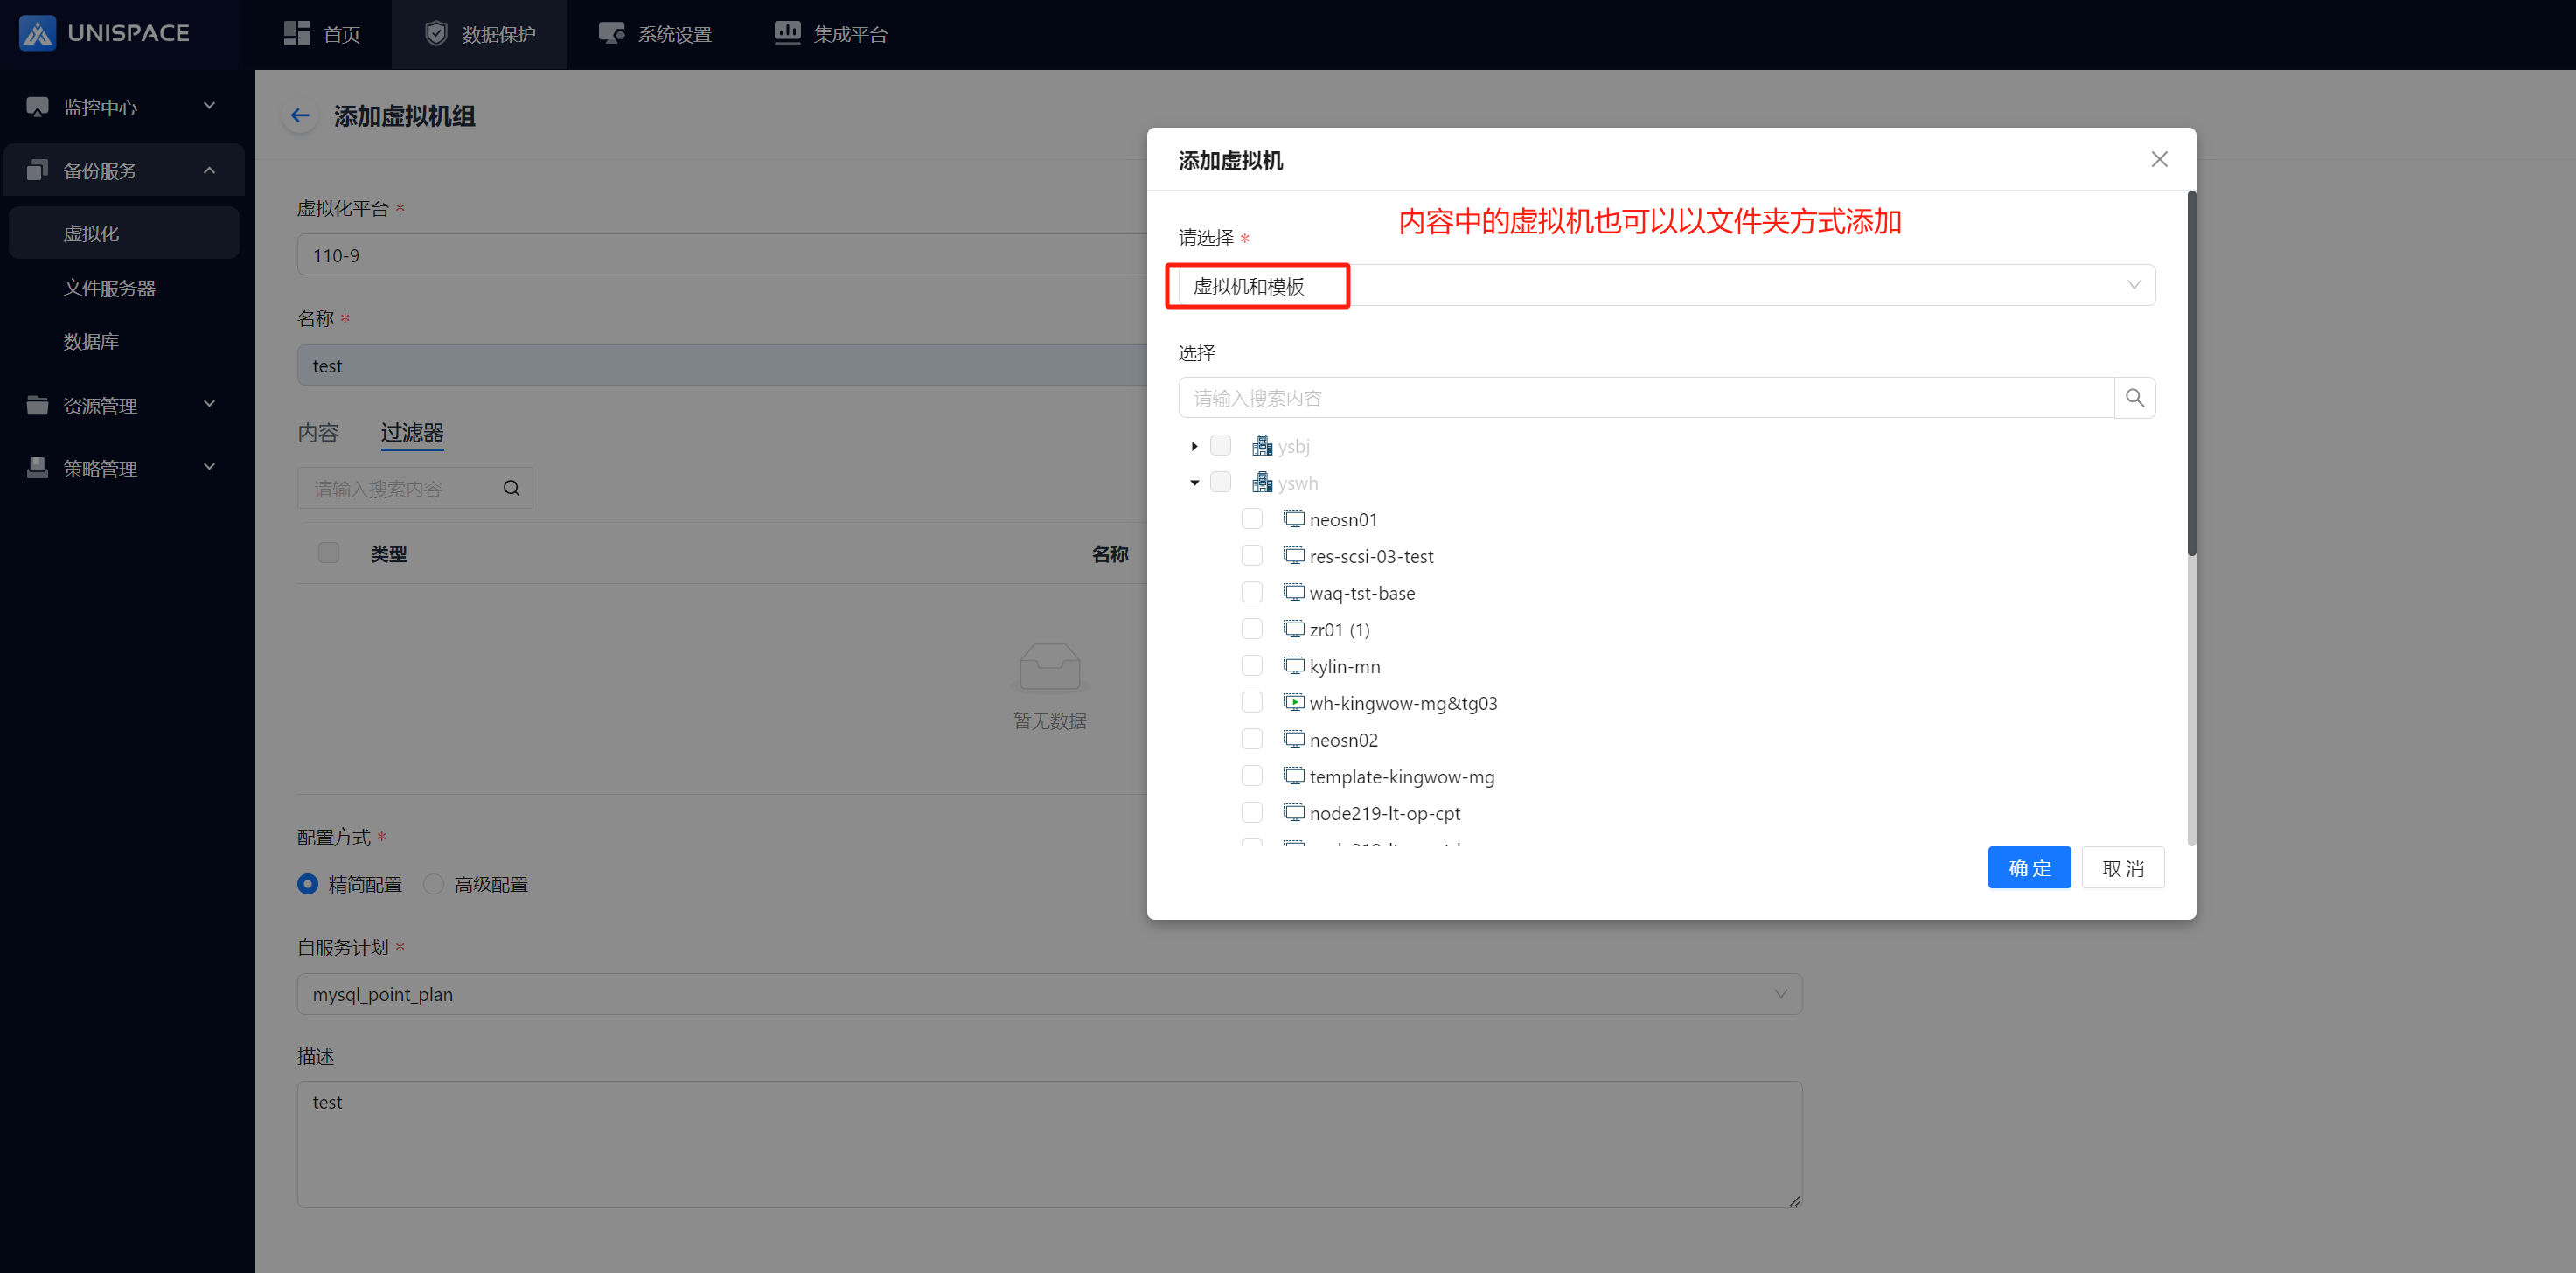Check the neosn01 virtual machine checkbox

1251,519
